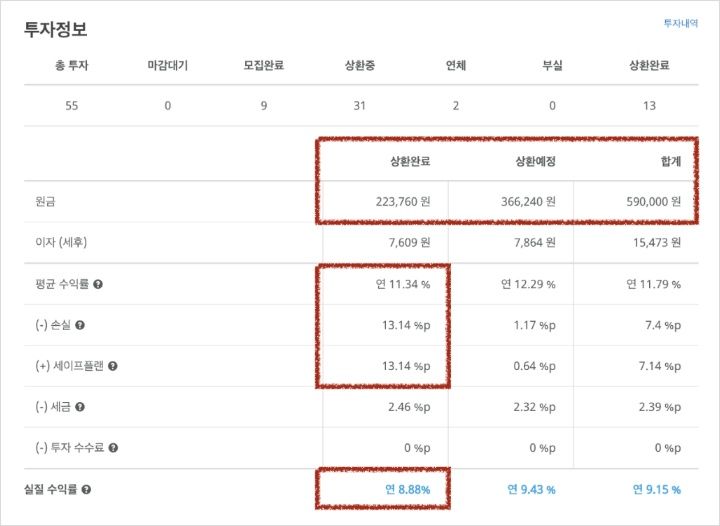
Task: Click help icon next to 평균 수익률
Action: tap(98, 285)
